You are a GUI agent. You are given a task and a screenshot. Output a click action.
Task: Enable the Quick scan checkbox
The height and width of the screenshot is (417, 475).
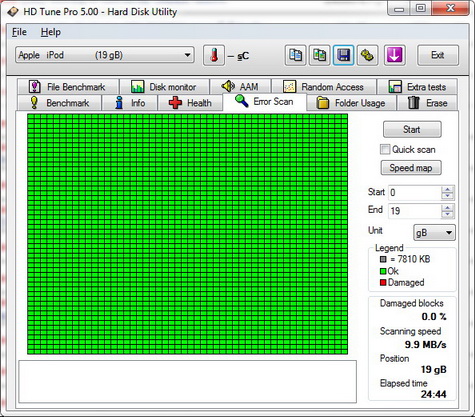pos(385,149)
